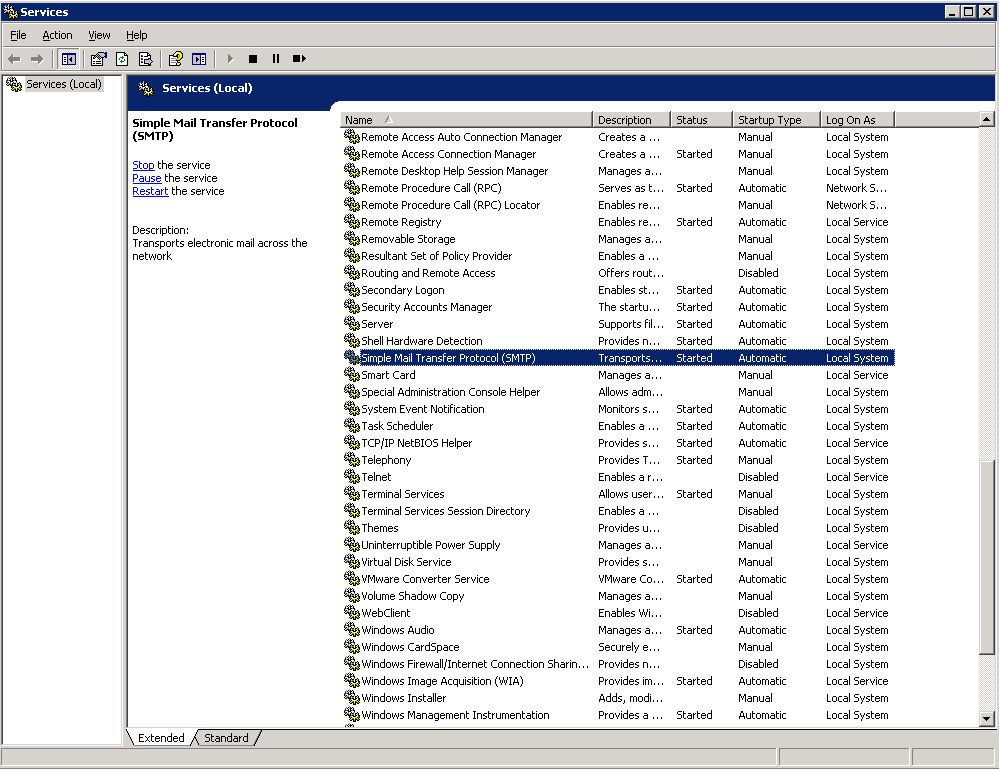Sort by the Name column header
Viewport: 999px width, 769px height.
(466, 120)
